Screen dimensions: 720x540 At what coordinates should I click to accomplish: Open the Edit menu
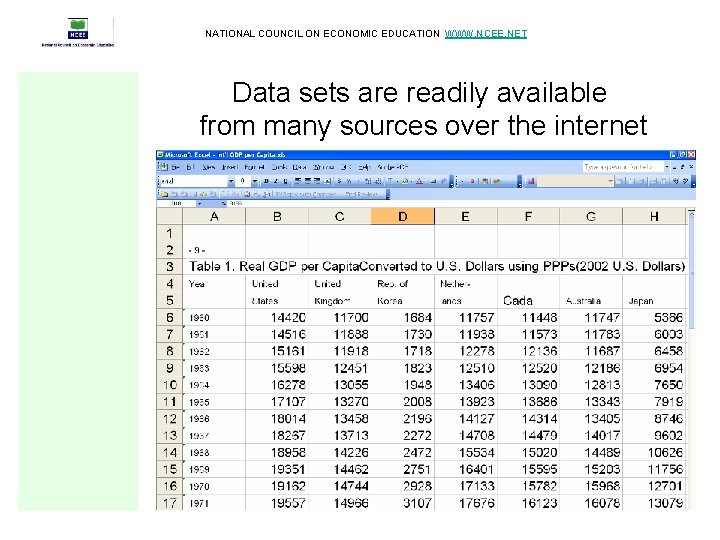point(191,168)
